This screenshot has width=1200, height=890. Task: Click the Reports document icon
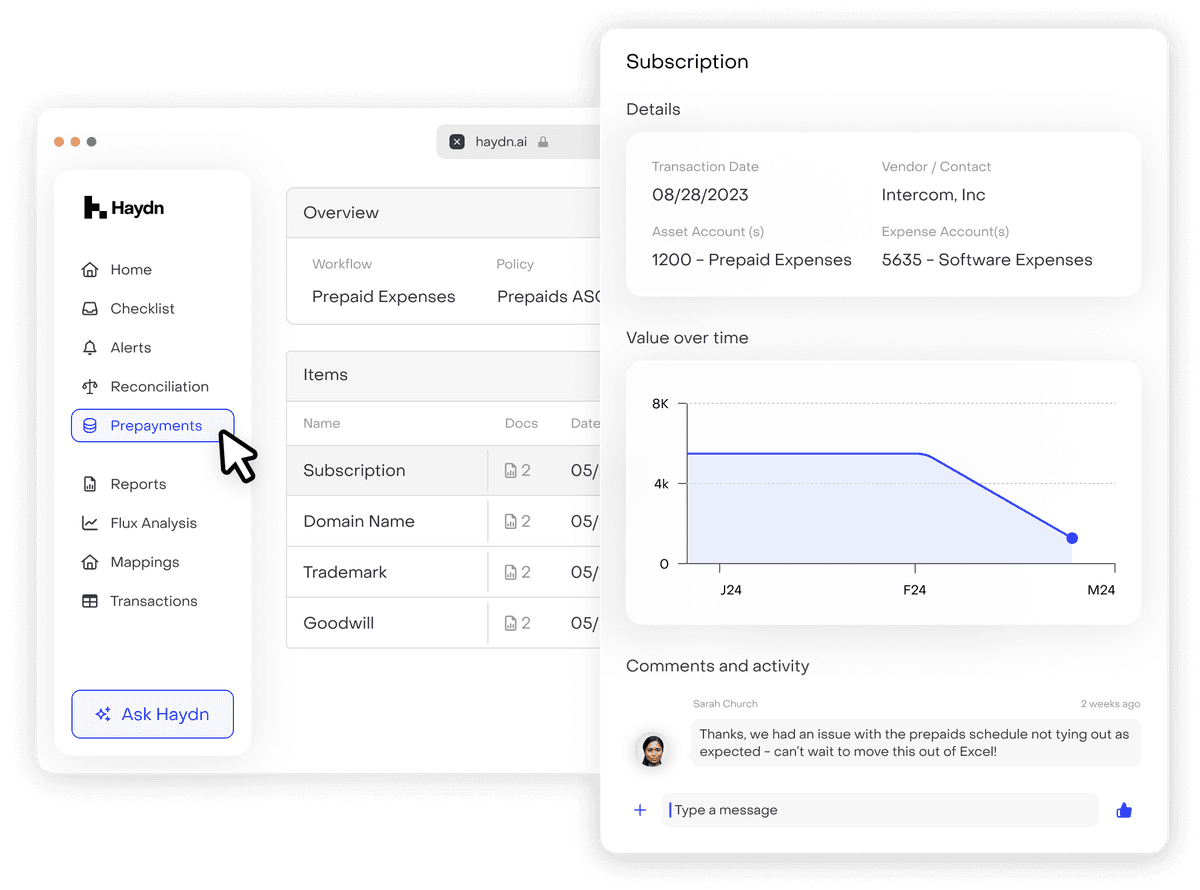click(90, 485)
